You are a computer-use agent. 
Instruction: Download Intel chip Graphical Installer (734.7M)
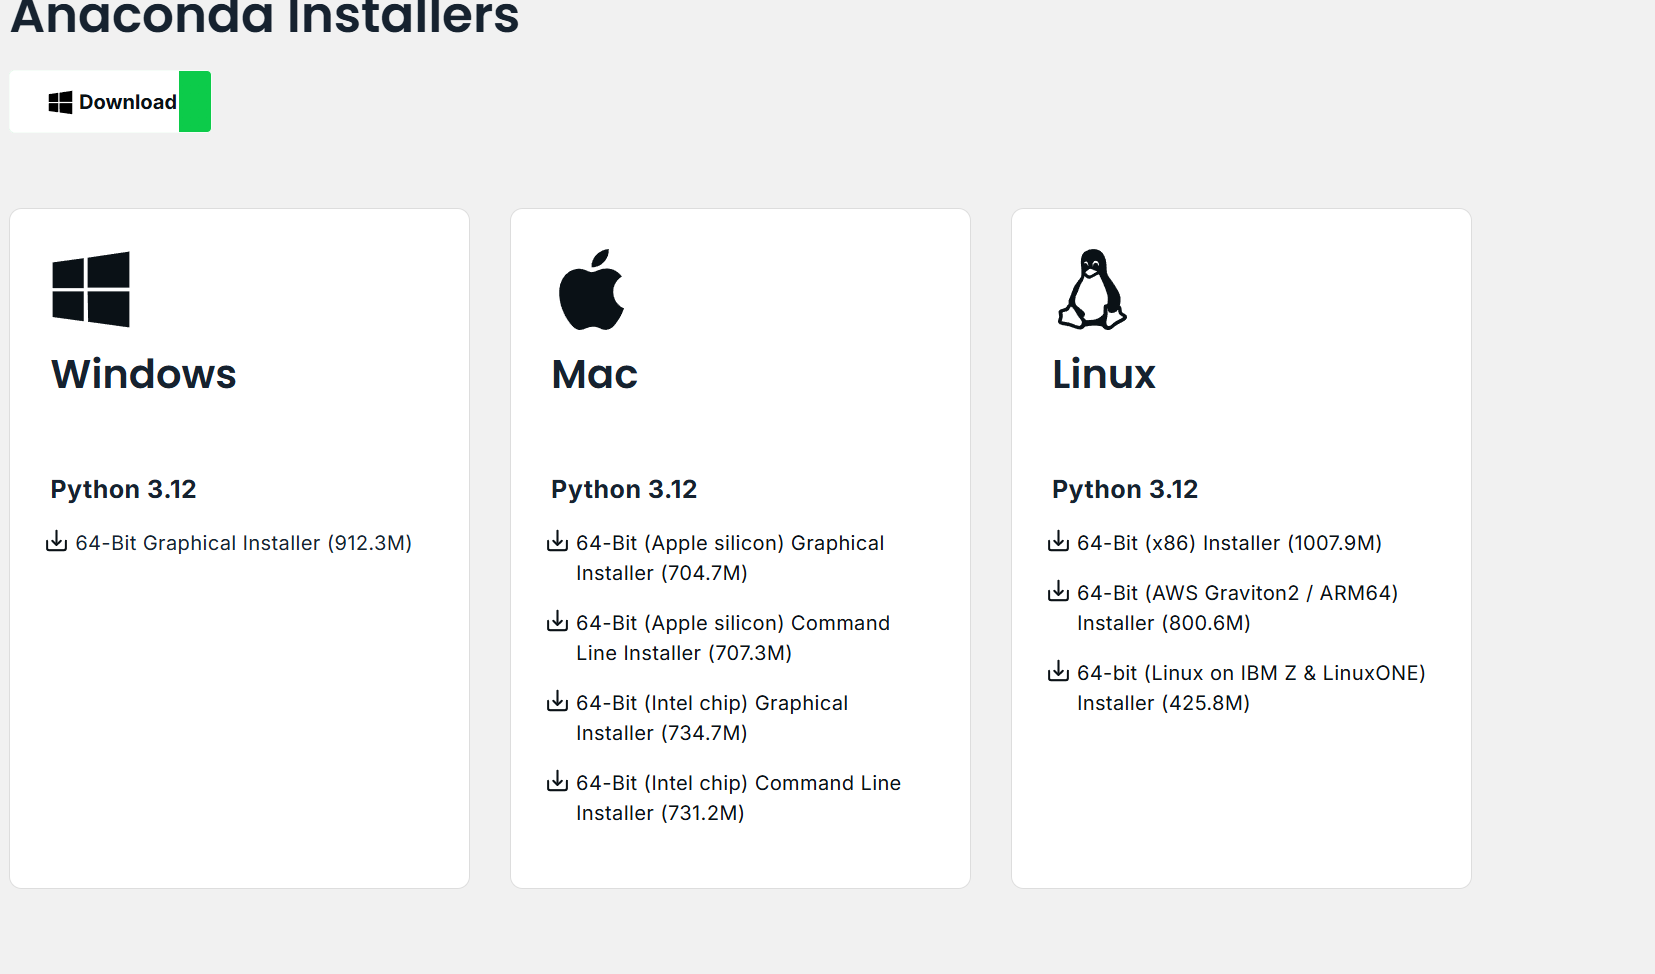712,718
